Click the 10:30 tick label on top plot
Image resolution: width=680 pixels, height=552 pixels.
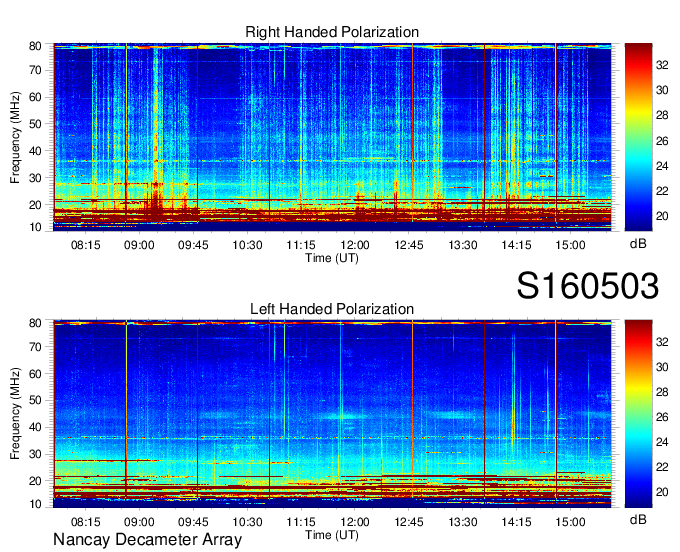pyautogui.click(x=247, y=245)
